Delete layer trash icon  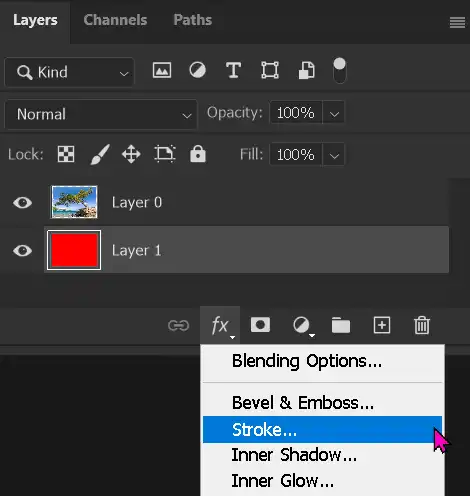[422, 325]
